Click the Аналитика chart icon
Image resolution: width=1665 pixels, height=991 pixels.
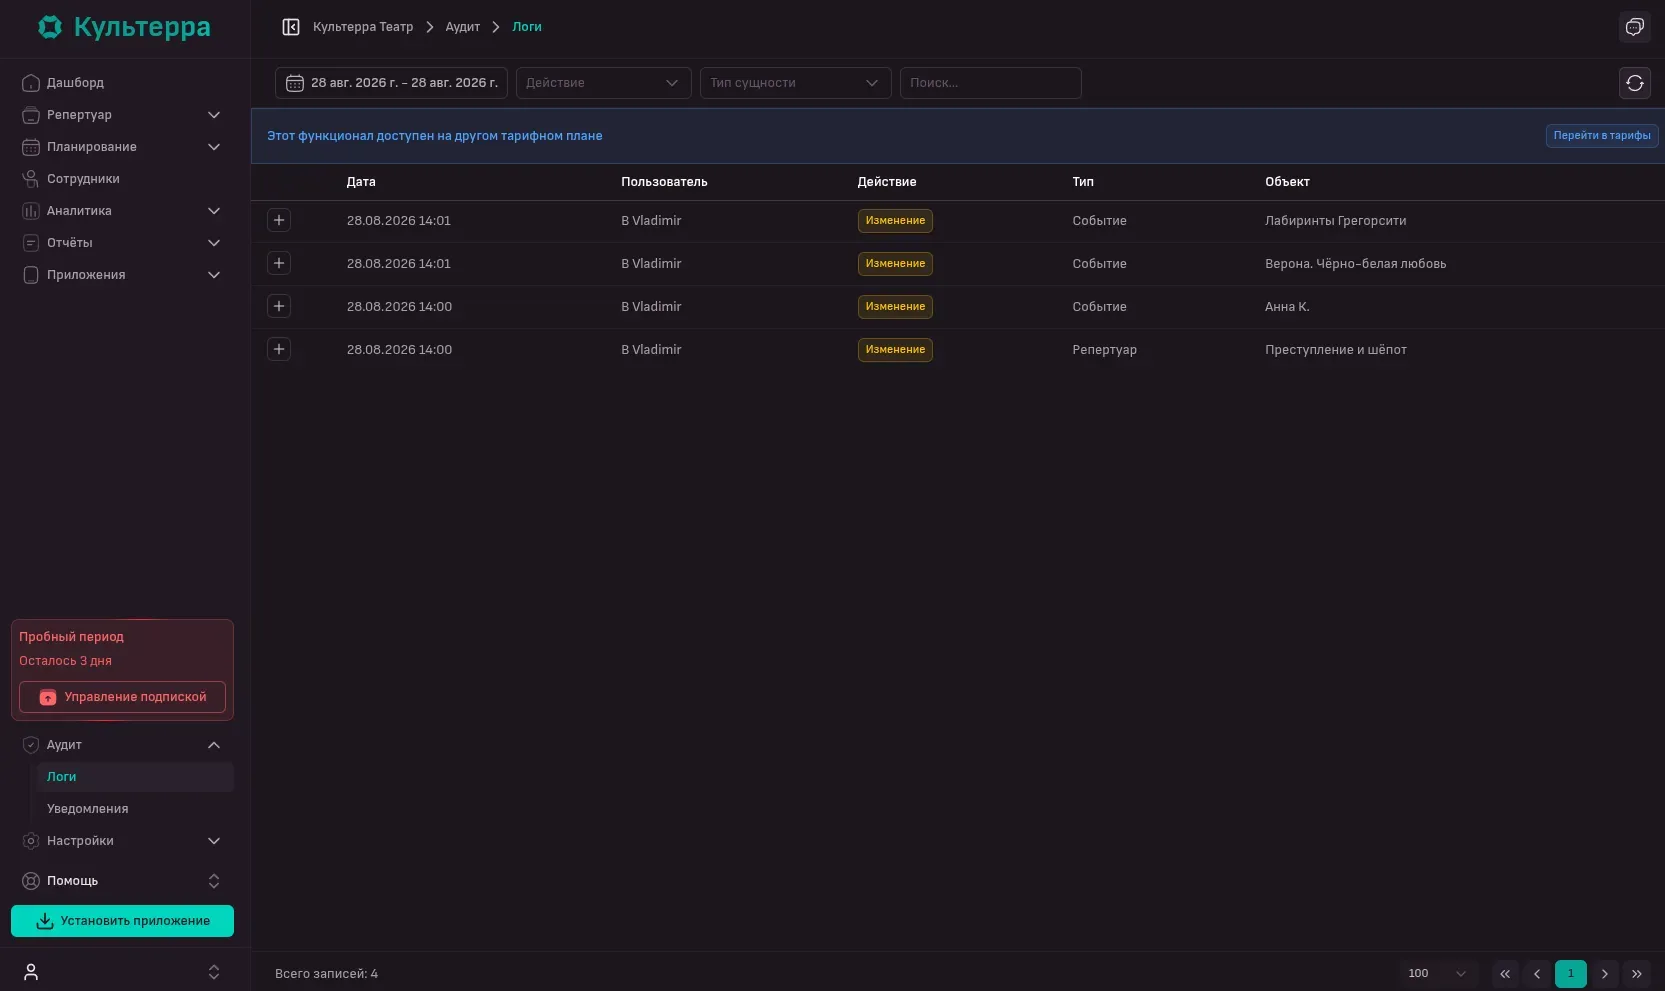(x=31, y=211)
